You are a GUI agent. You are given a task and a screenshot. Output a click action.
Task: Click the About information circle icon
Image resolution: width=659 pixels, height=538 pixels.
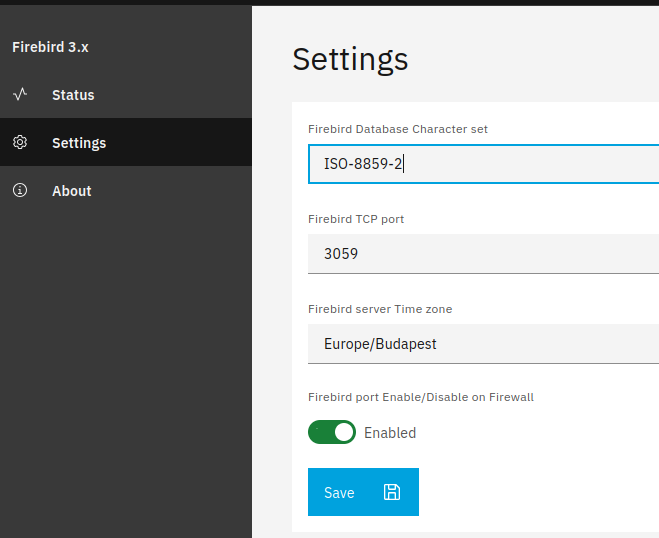tap(20, 191)
